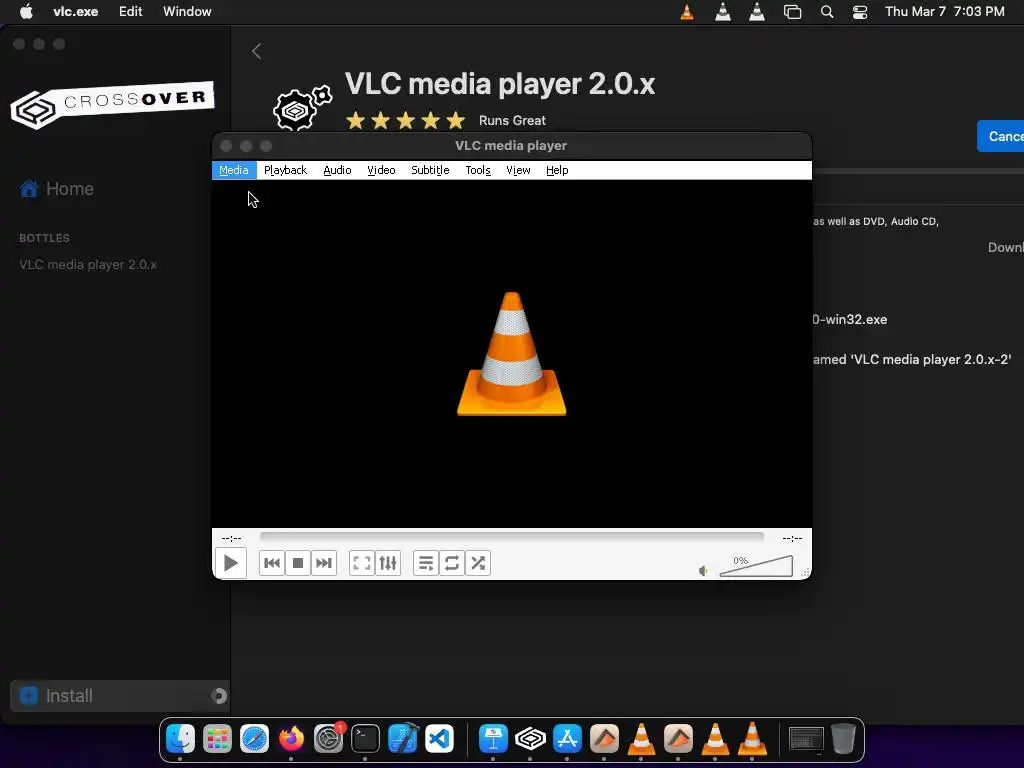Click the five-star rating in CrossOver
1024x768 pixels.
point(406,120)
